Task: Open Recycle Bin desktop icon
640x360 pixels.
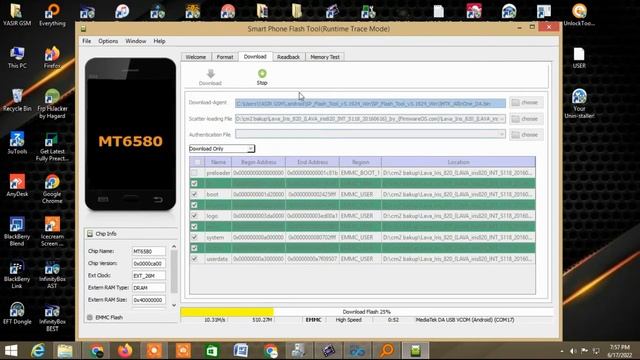Action: coord(17,100)
